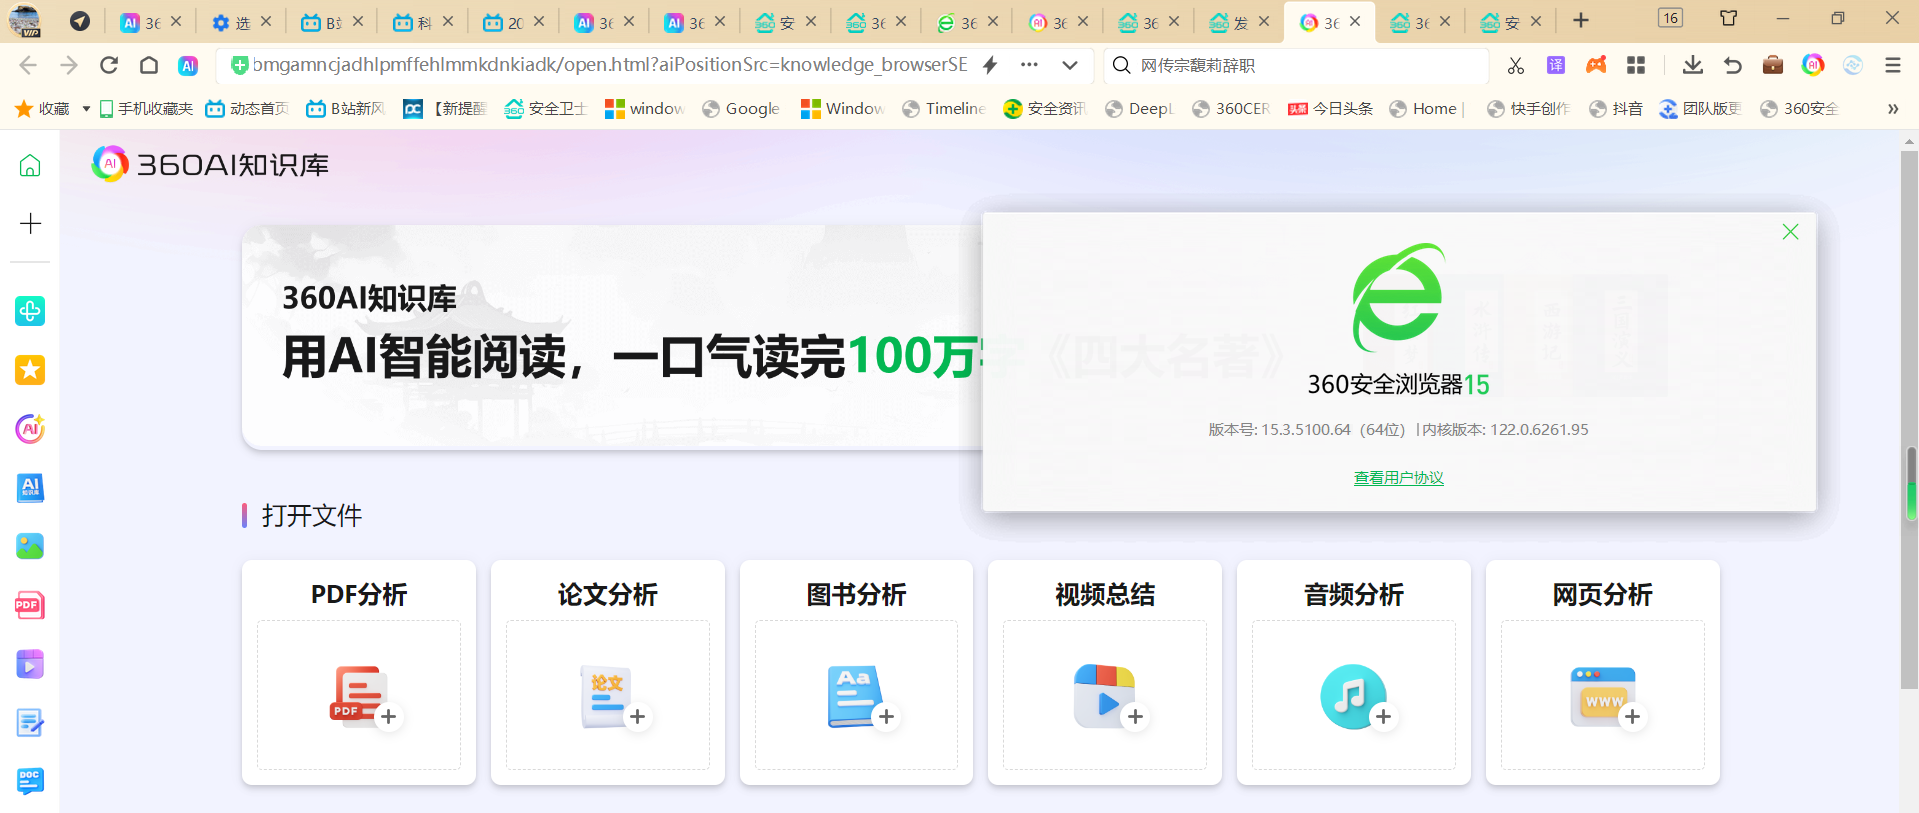
Task: Open the 今日头条 bookmark
Action: pos(1330,108)
